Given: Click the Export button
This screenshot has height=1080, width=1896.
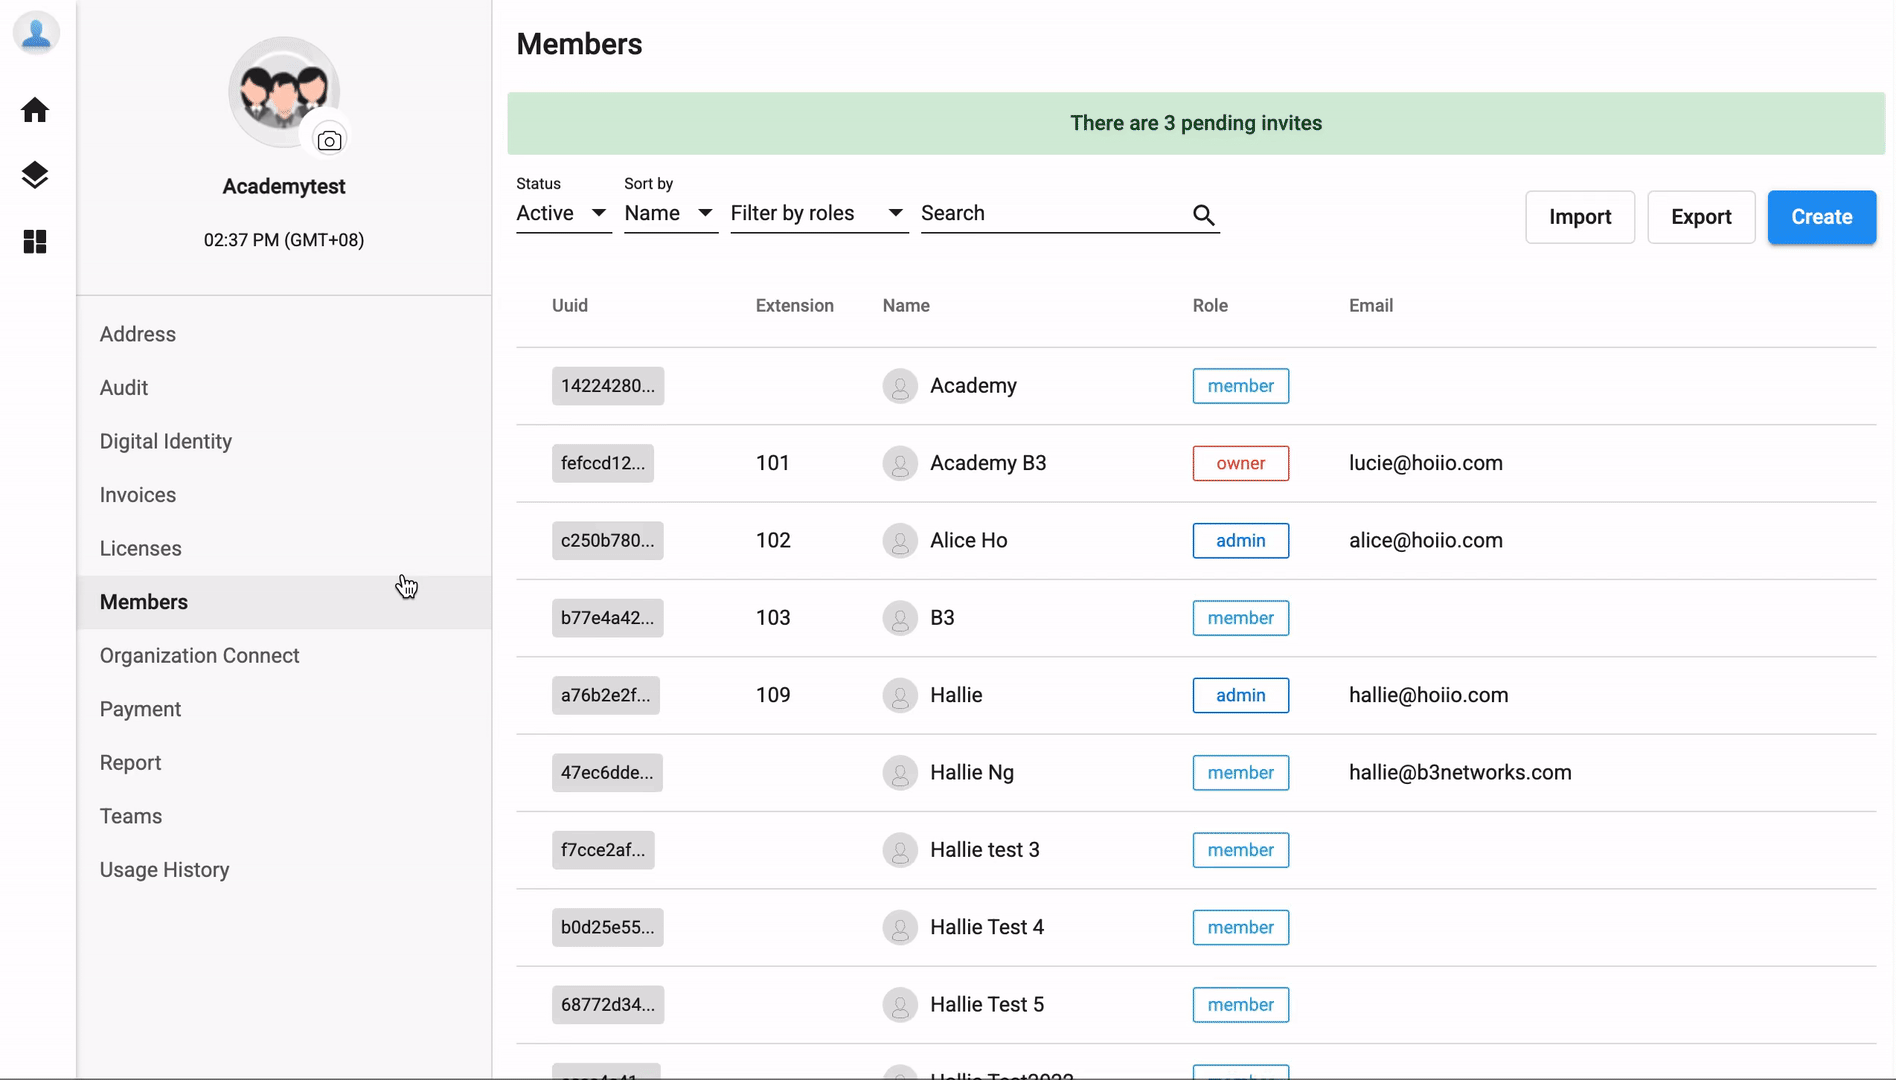Looking at the screenshot, I should point(1701,217).
